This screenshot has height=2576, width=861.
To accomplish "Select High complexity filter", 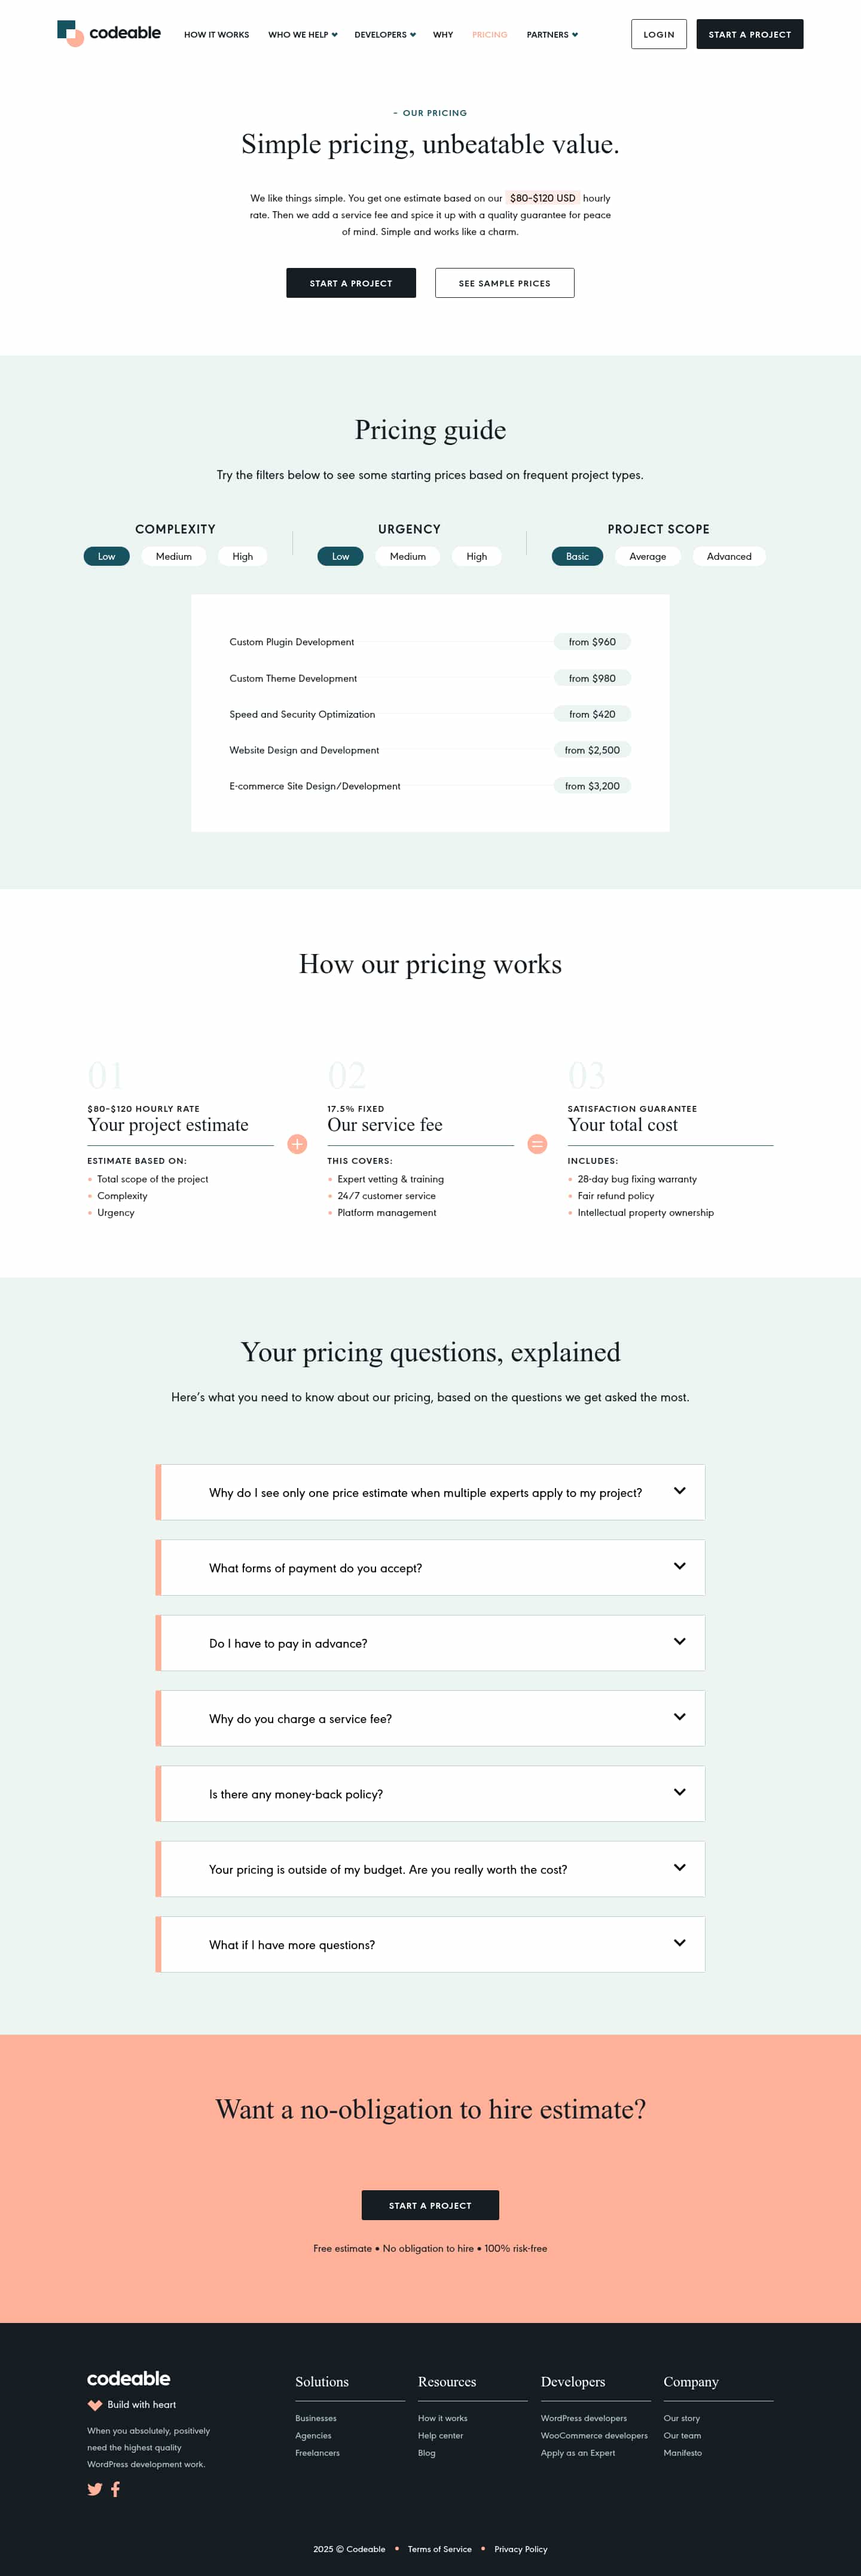I will pyautogui.click(x=242, y=556).
